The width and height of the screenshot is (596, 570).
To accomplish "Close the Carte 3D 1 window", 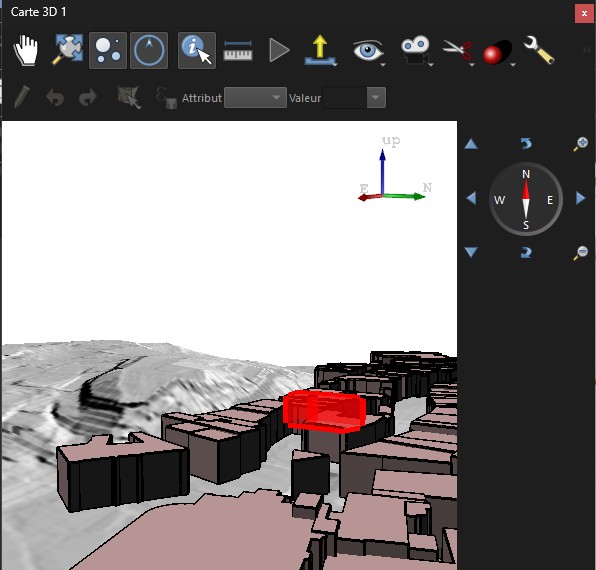I will click(x=584, y=13).
